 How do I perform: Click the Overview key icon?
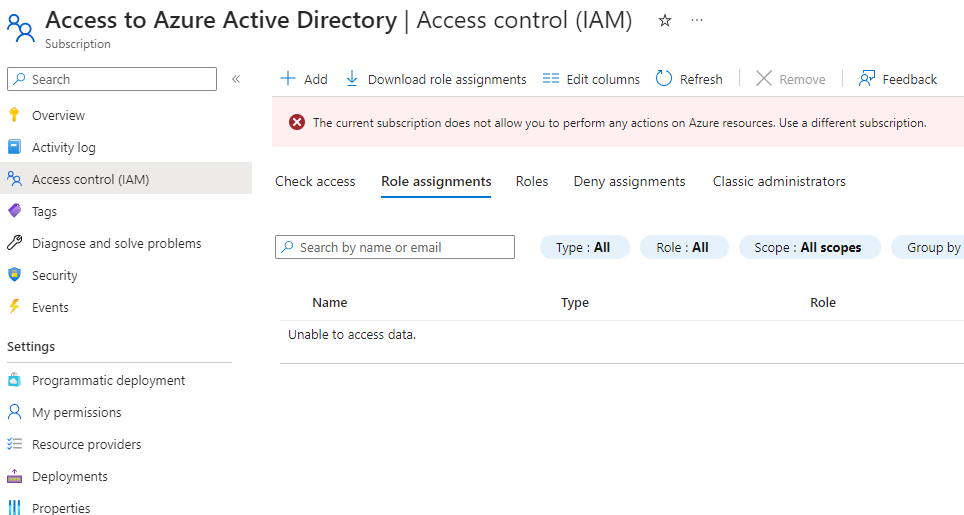coord(14,115)
